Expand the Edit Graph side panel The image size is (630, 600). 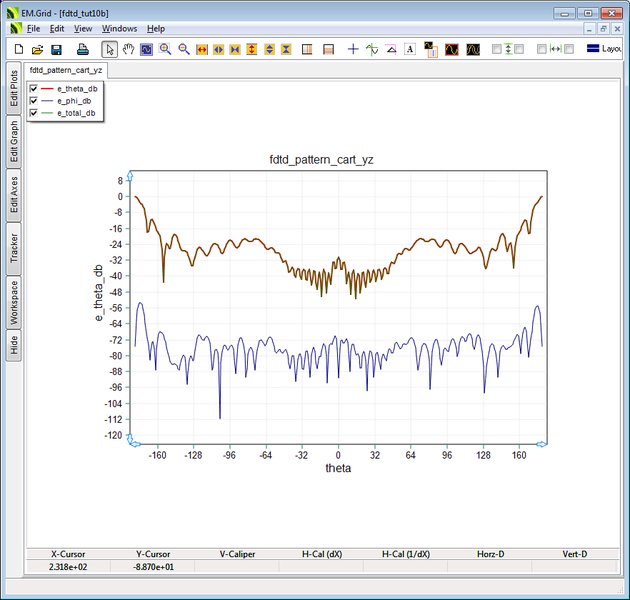coord(14,142)
